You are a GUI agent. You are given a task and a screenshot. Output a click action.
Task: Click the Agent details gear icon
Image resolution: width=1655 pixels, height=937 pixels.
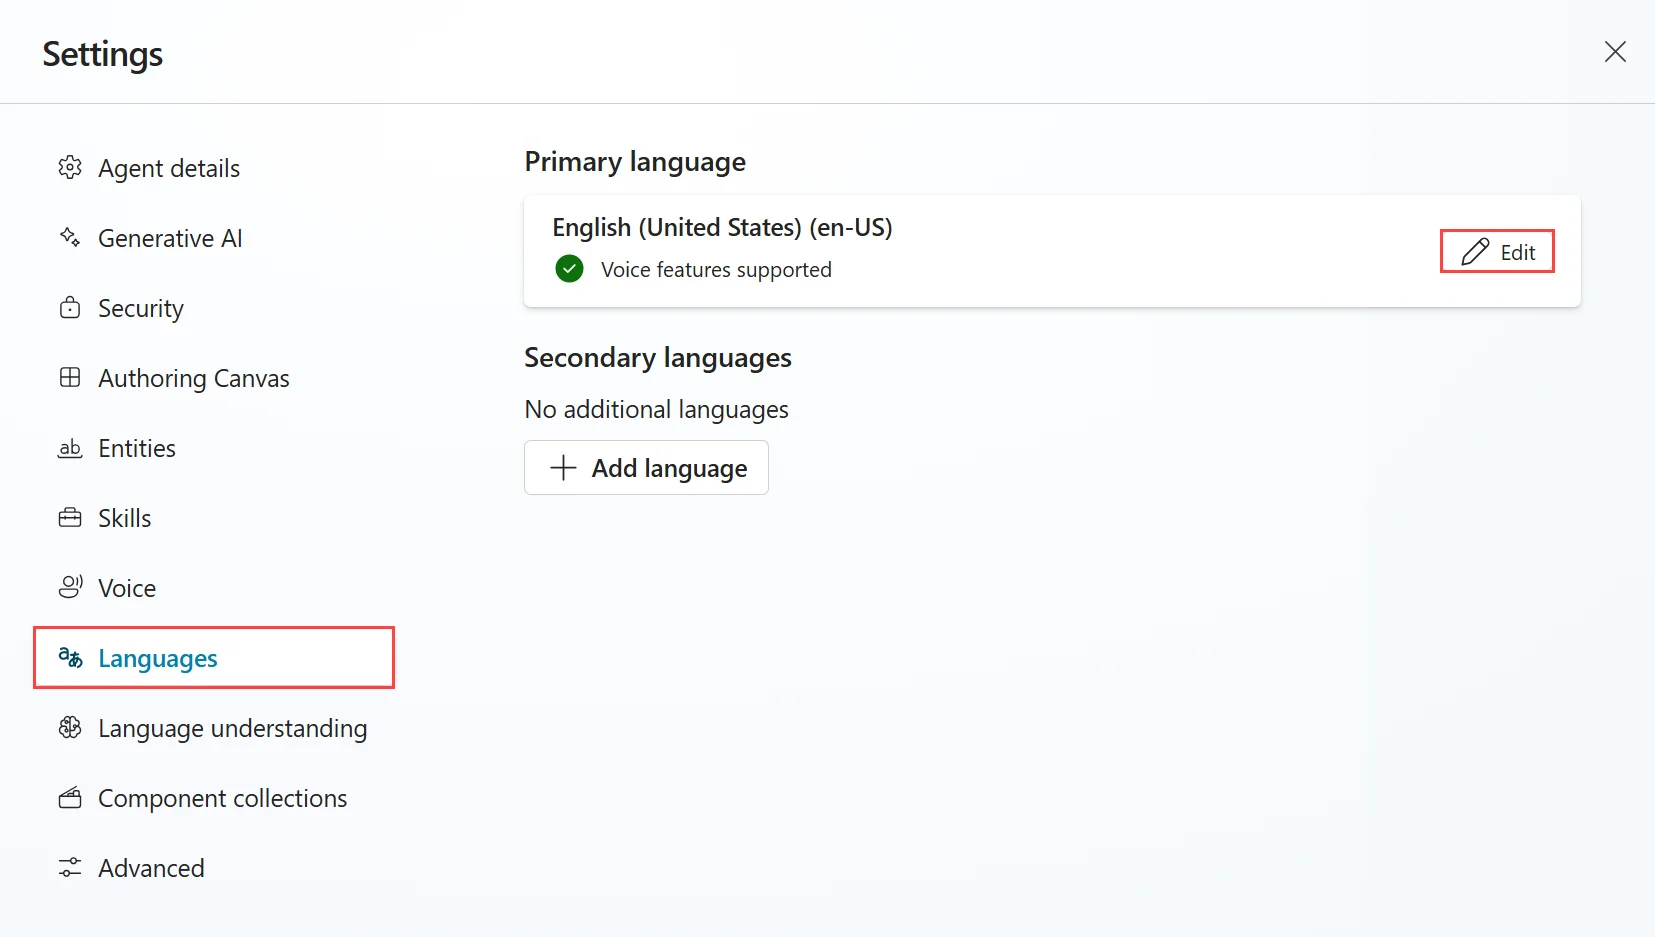click(x=70, y=167)
